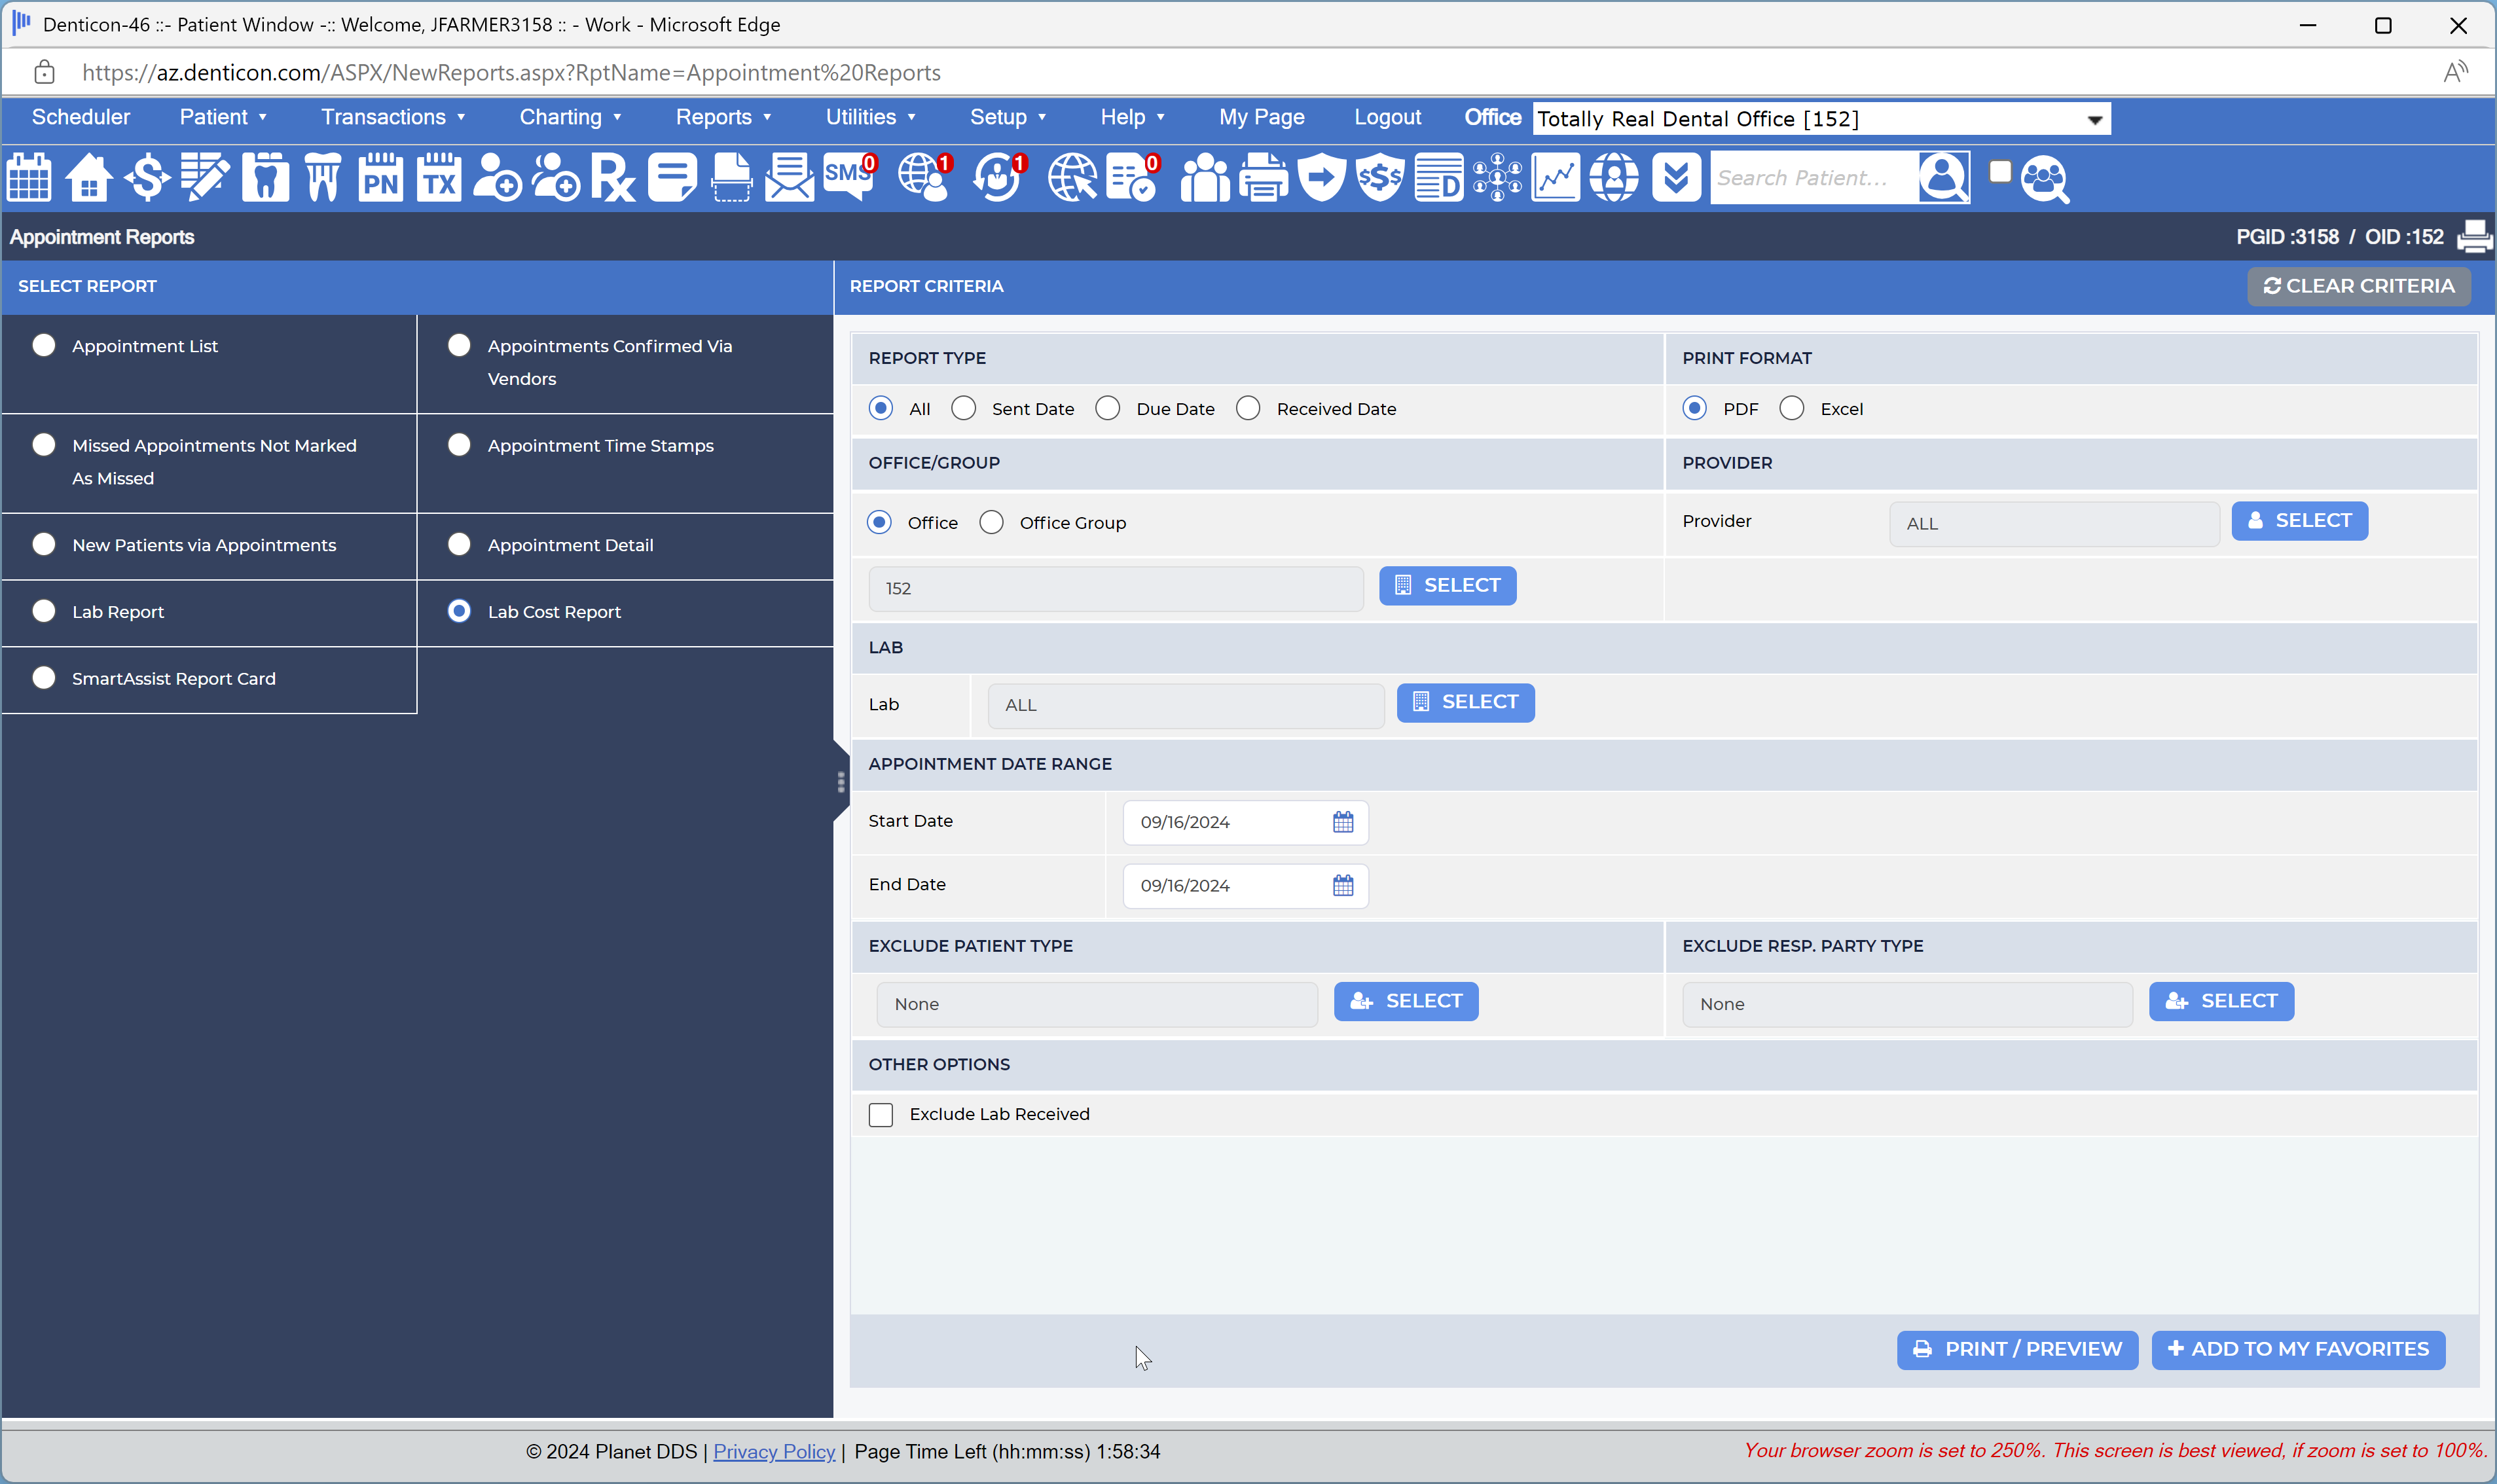The image size is (2497, 1484).
Task: Expand the Patient menu
Action: click(x=223, y=117)
